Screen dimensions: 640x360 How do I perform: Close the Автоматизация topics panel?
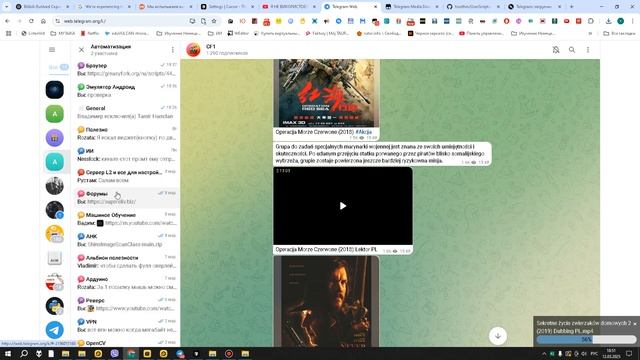tap(81, 50)
